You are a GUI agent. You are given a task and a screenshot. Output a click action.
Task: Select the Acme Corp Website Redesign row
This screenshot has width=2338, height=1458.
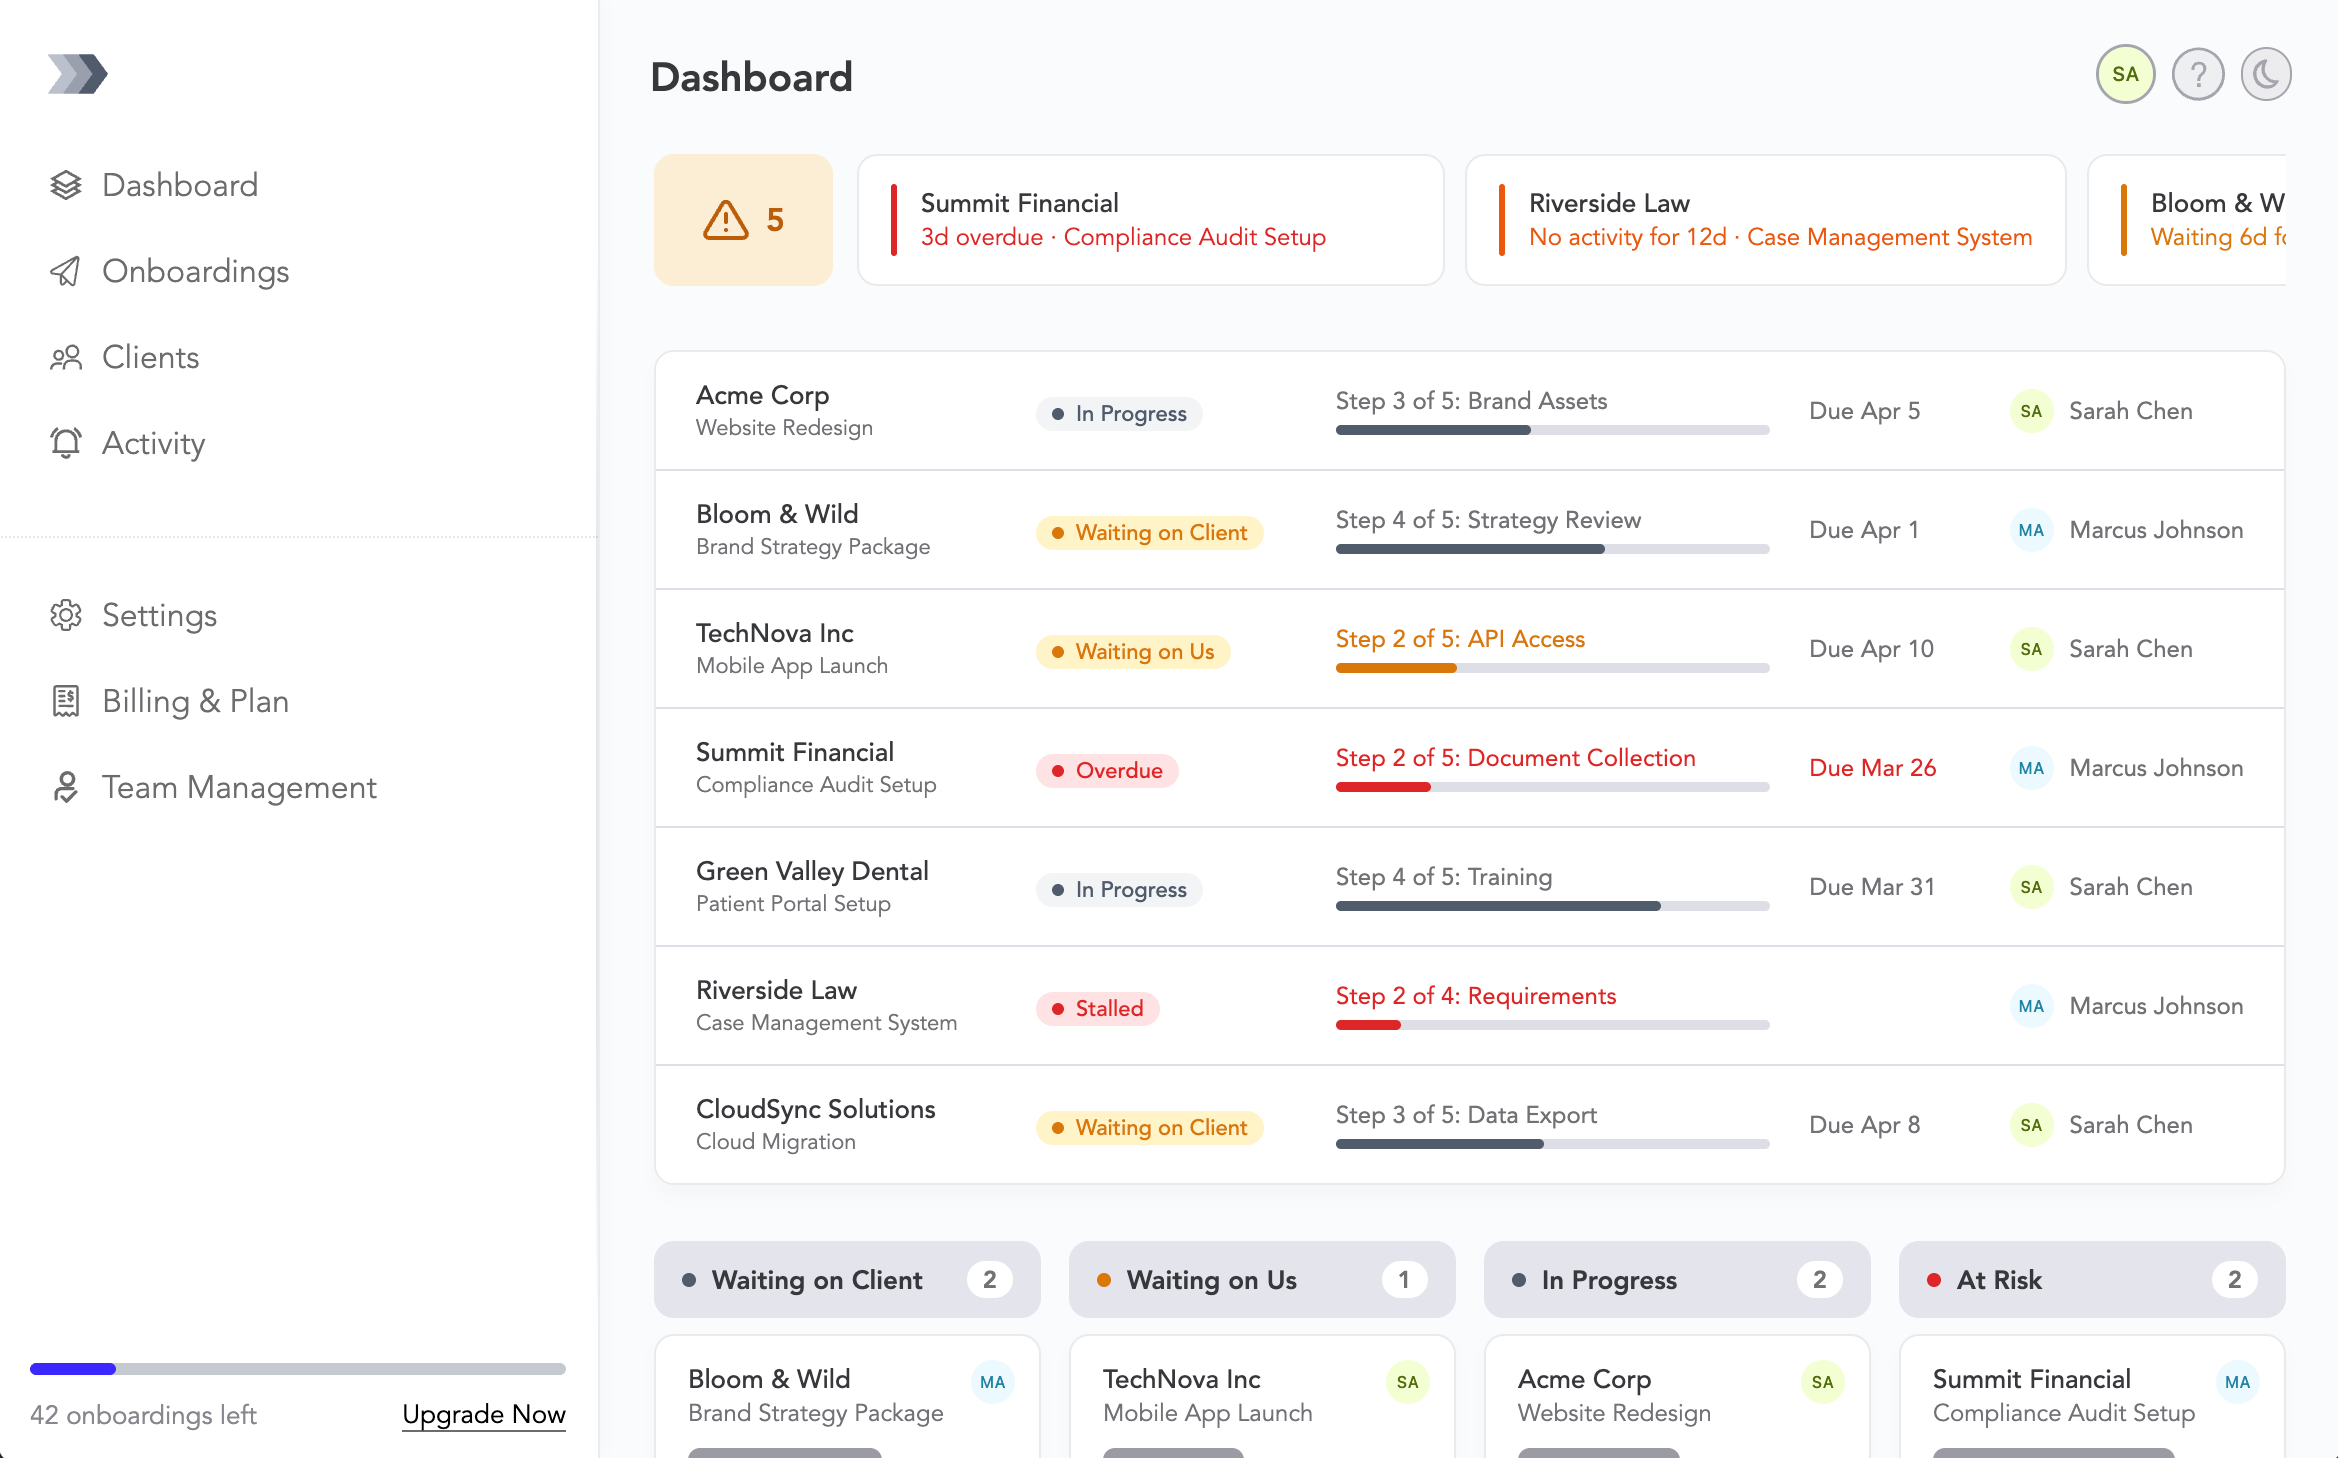click(1468, 411)
